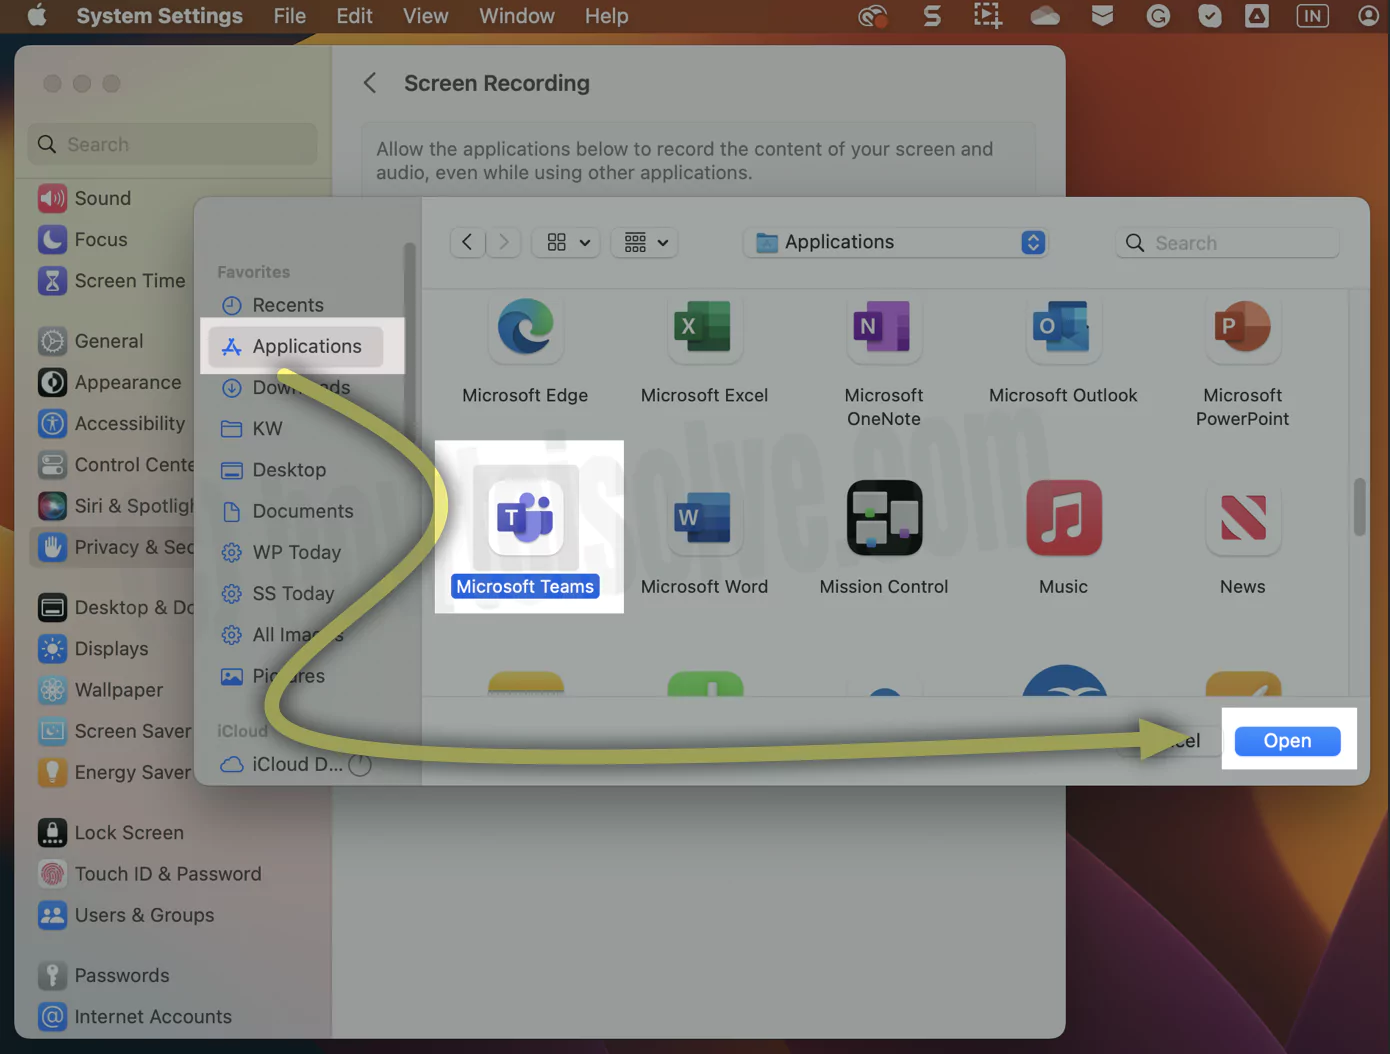Image resolution: width=1390 pixels, height=1054 pixels.
Task: Click the input source IN icon
Action: 1312,16
